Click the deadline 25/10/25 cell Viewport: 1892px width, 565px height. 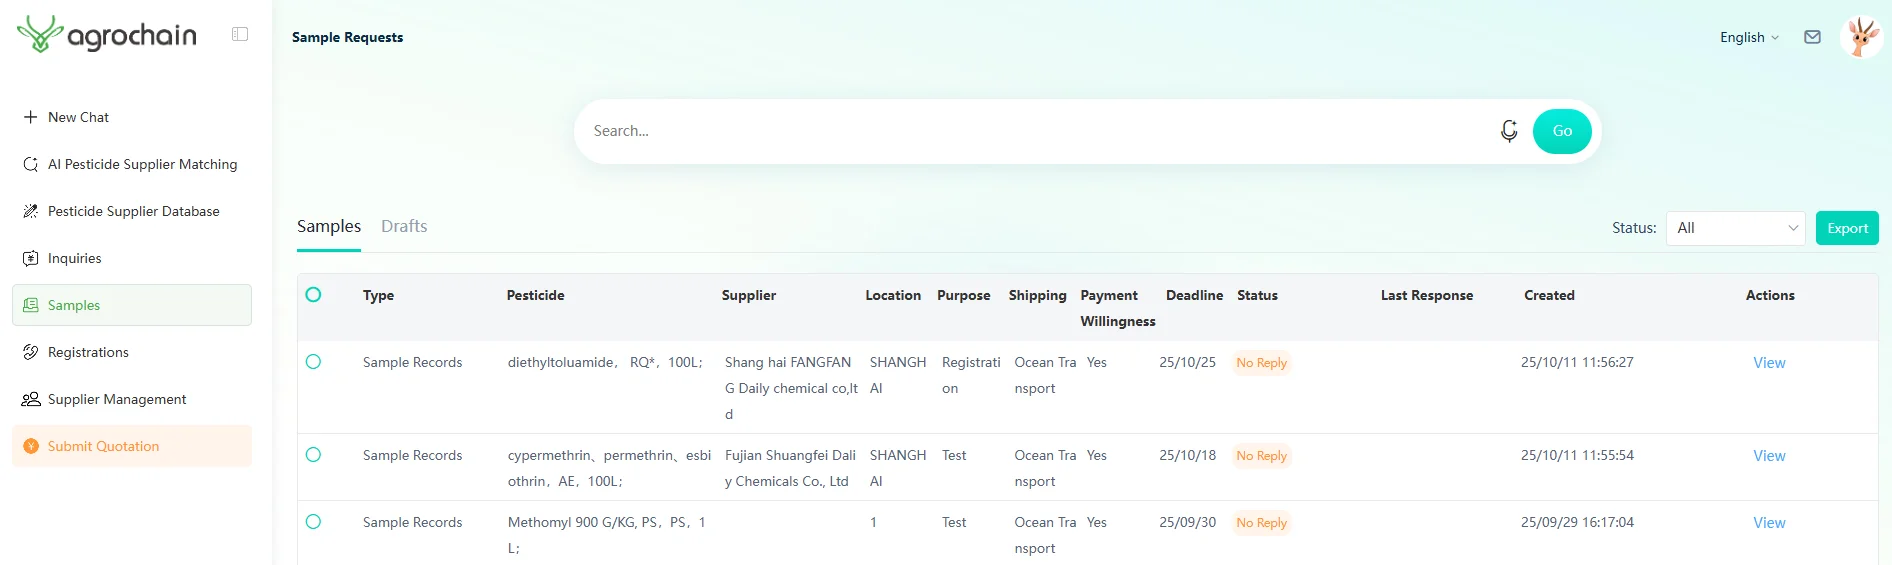pyautogui.click(x=1187, y=362)
